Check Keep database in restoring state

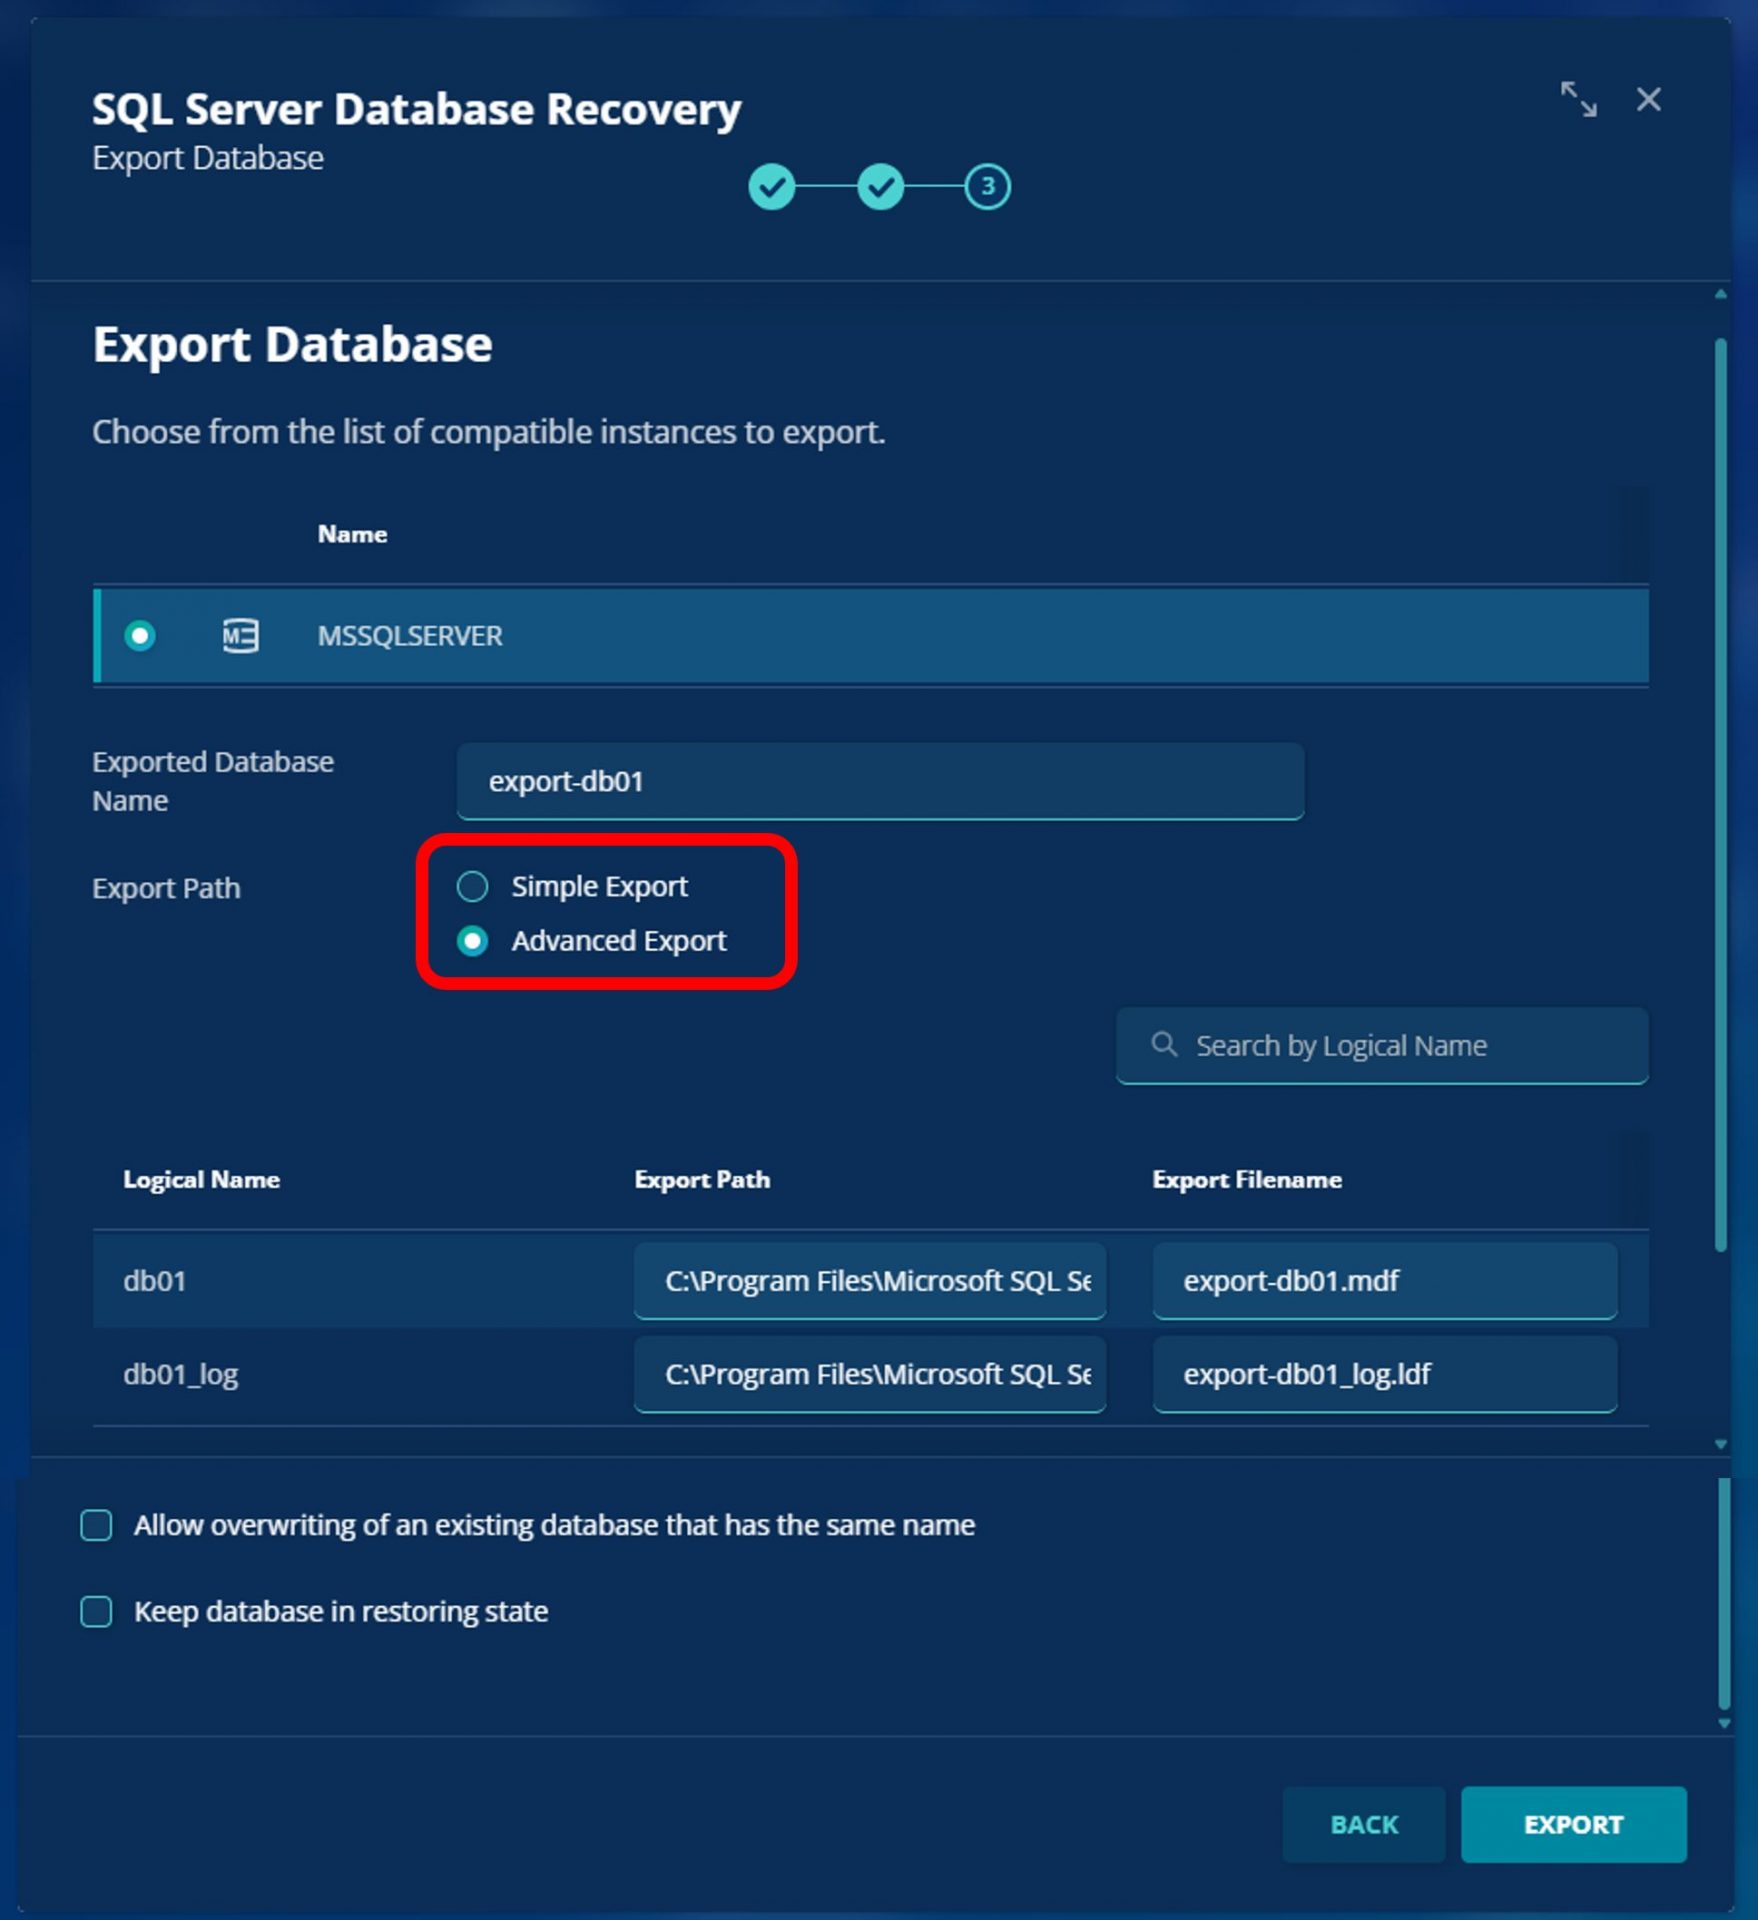[x=97, y=1611]
